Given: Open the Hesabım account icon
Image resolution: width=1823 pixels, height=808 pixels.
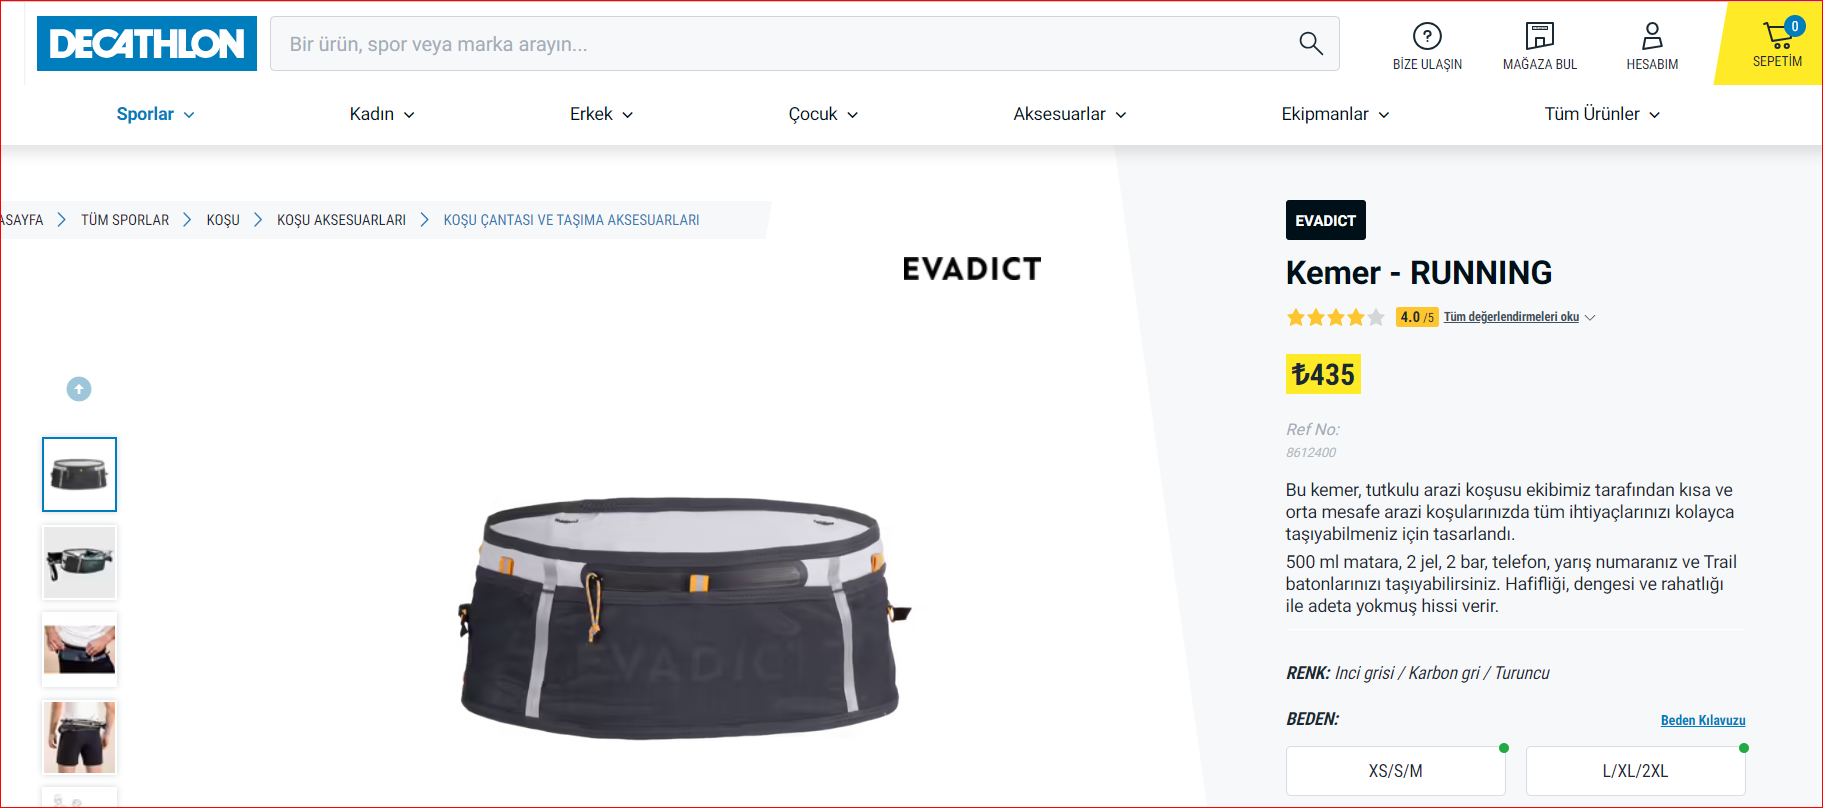Looking at the screenshot, I should click(x=1652, y=46).
